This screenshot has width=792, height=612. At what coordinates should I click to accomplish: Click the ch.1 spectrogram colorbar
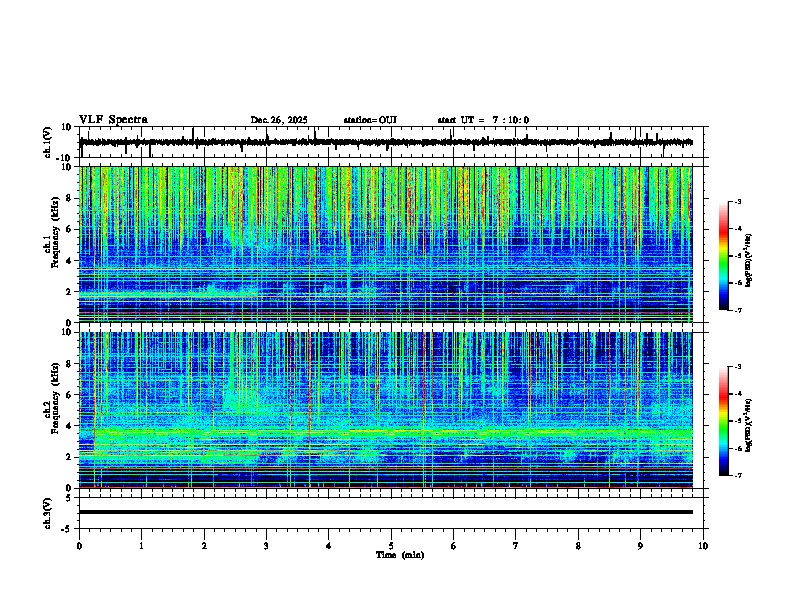coord(724,256)
